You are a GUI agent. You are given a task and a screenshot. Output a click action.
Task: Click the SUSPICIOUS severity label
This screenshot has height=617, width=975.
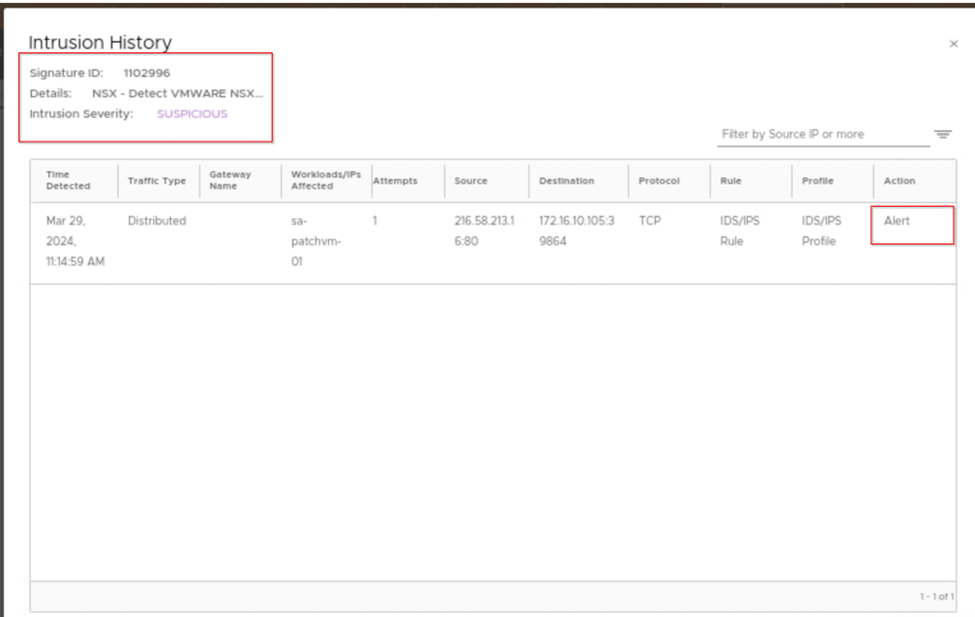pyautogui.click(x=192, y=114)
